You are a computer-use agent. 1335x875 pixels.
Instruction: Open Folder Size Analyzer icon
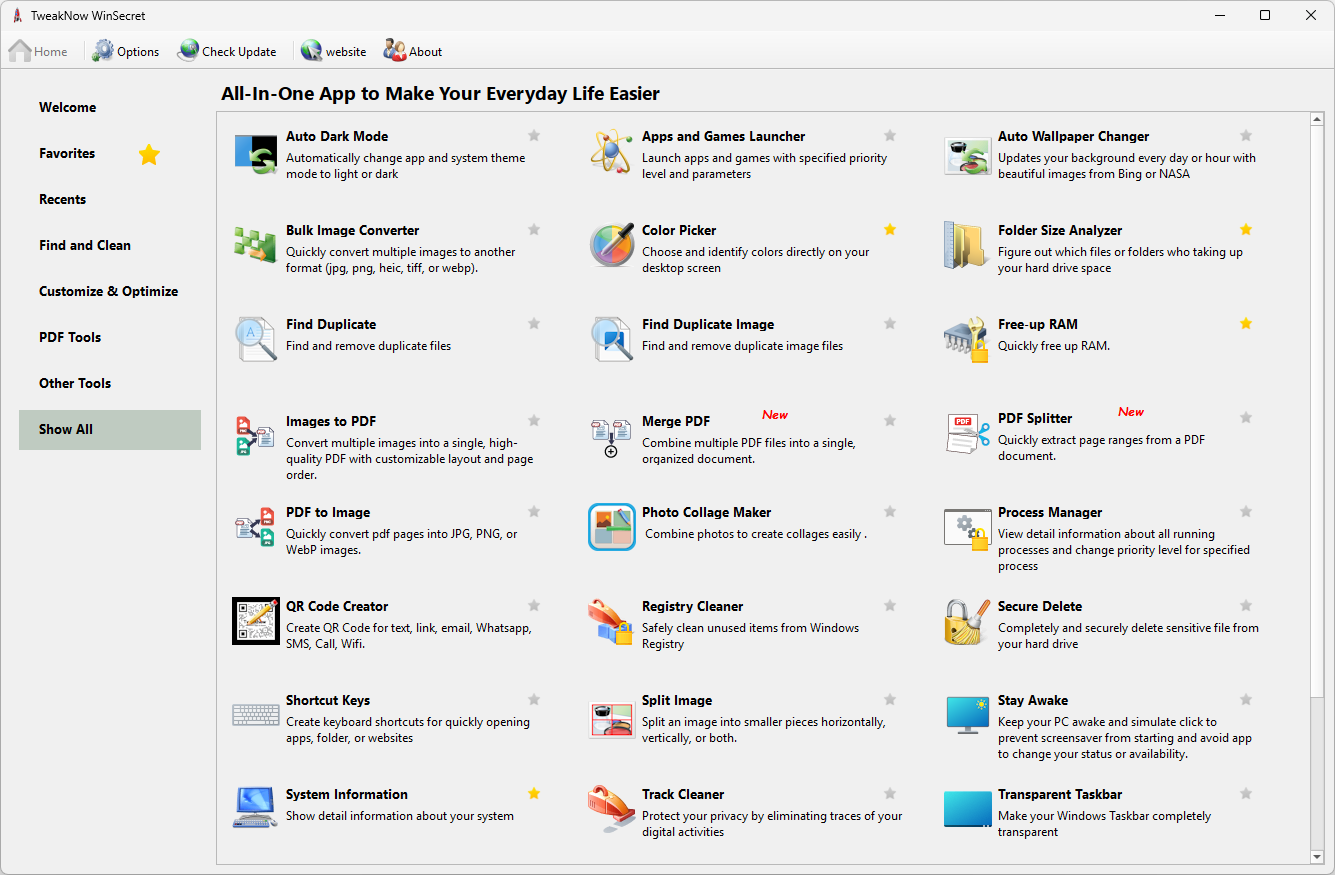coord(967,246)
